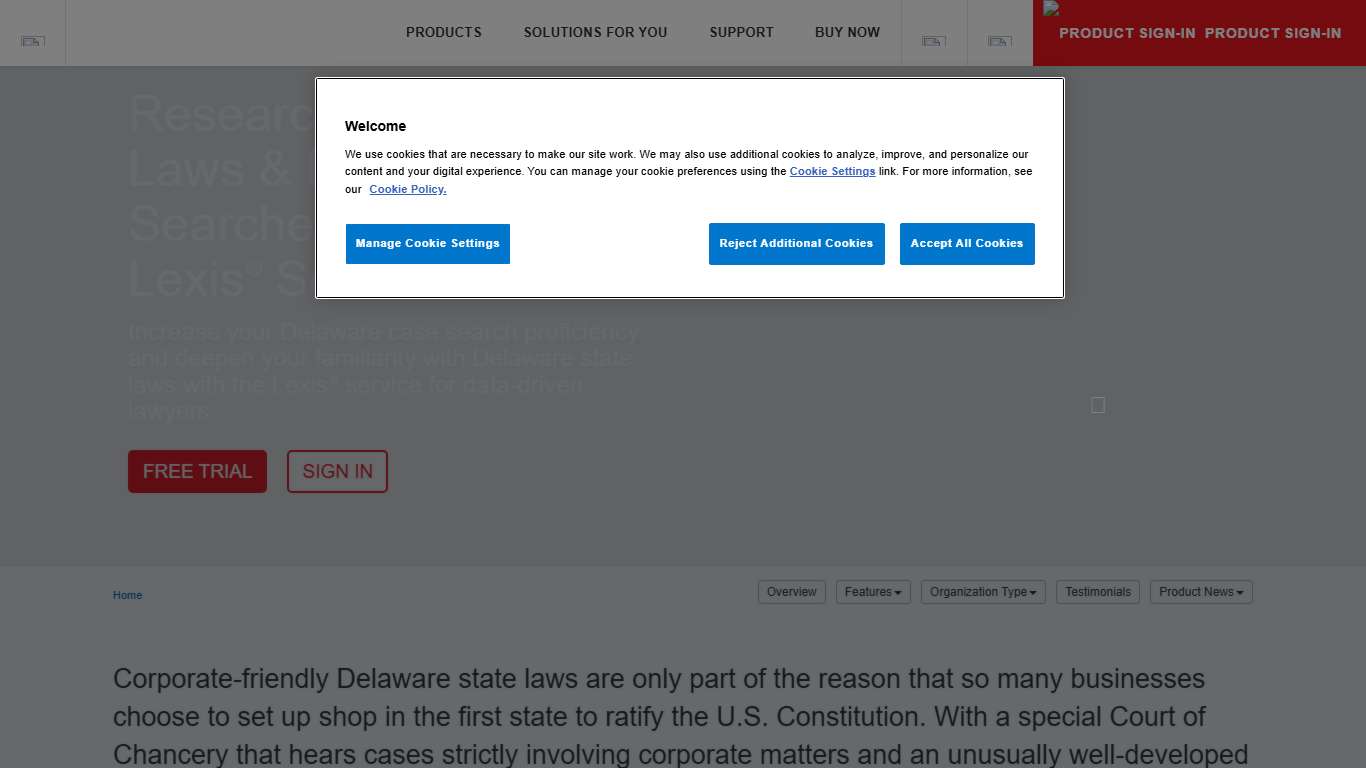Reject Additional Cookies in the dialog
Viewport: 1366px width, 768px height.
point(796,243)
